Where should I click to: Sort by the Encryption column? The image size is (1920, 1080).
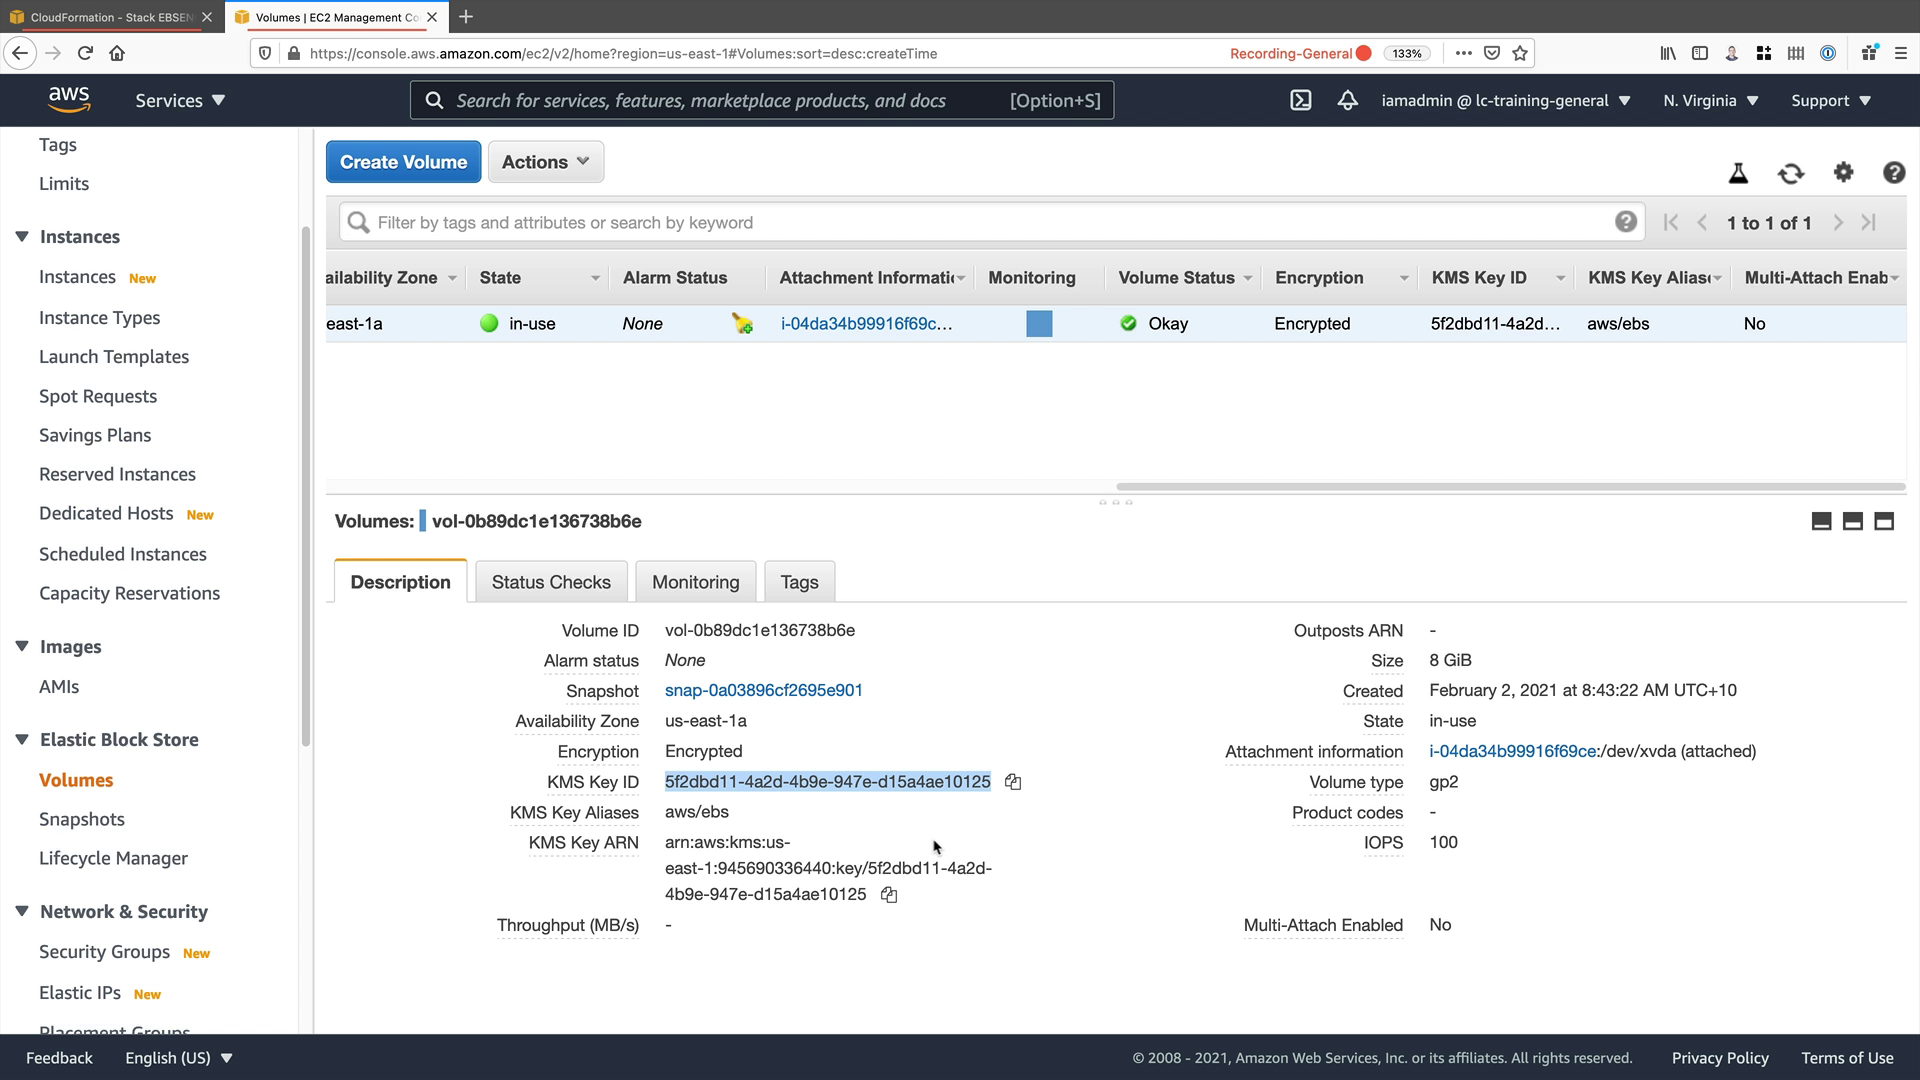pos(1340,278)
